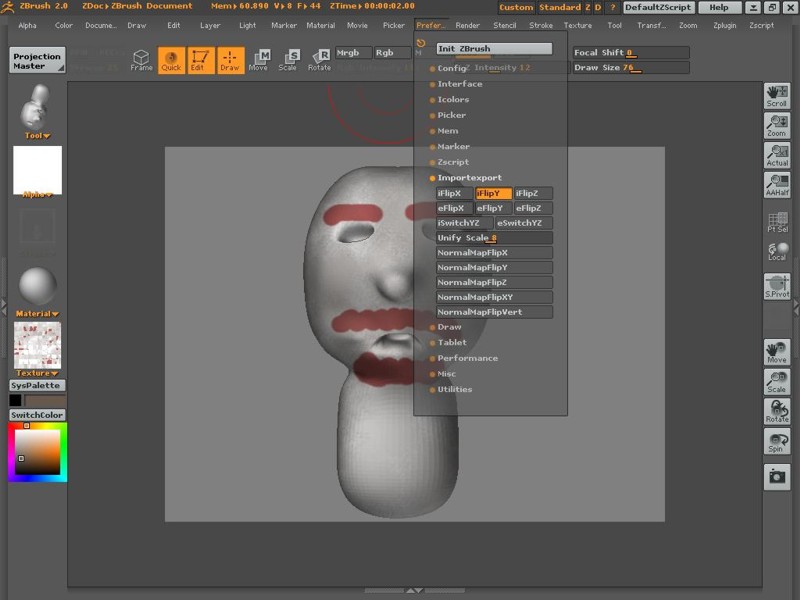Toggle the Quick render mode icon
The width and height of the screenshot is (800, 600).
coord(171,60)
